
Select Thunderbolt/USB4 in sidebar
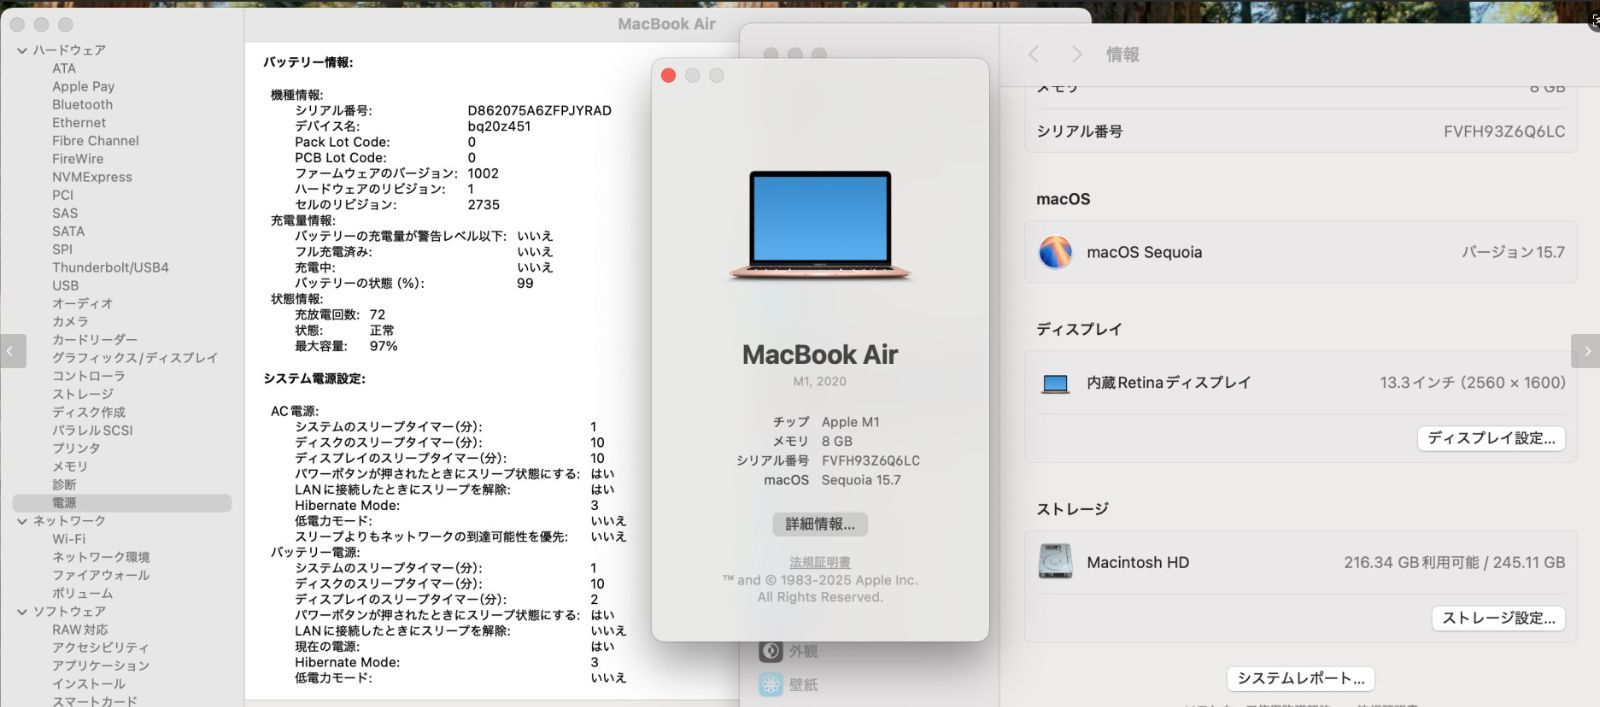[x=110, y=267]
